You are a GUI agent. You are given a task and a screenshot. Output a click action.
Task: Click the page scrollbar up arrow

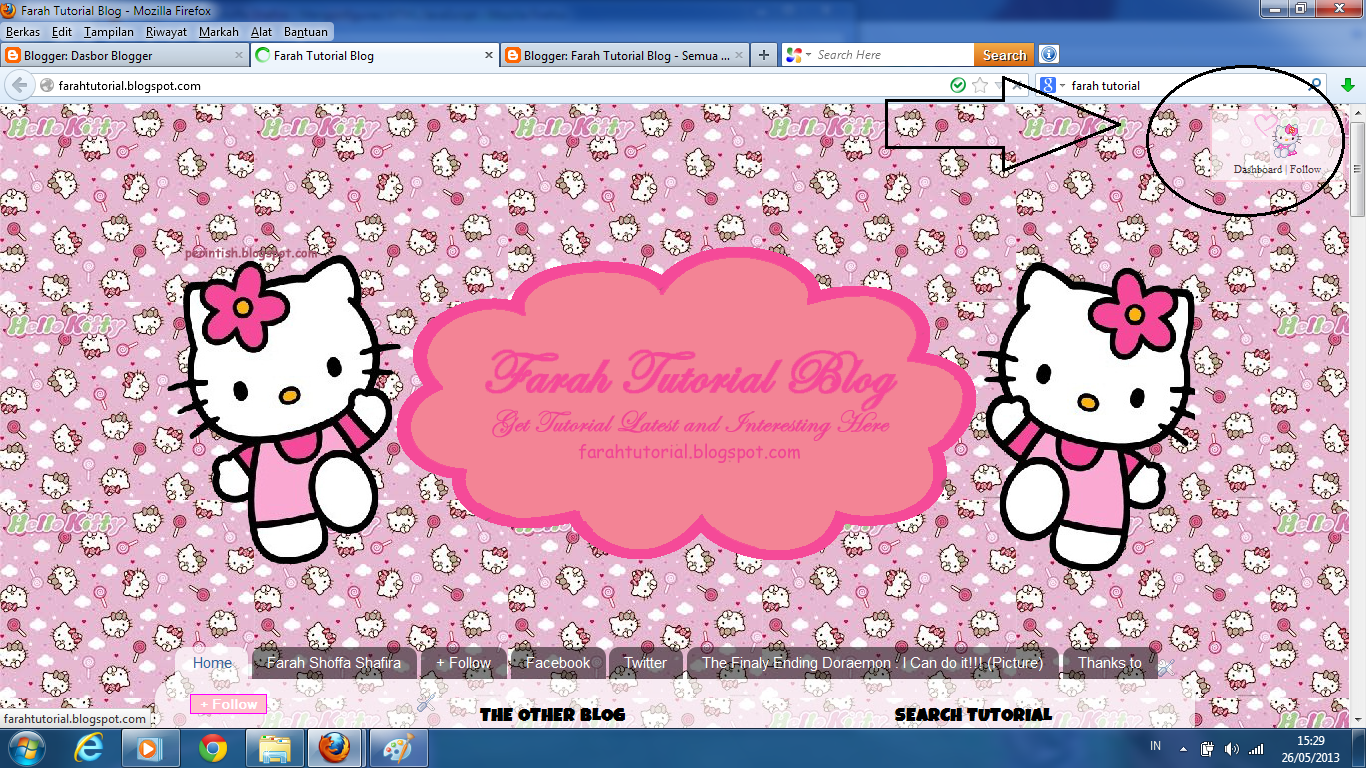[1357, 111]
